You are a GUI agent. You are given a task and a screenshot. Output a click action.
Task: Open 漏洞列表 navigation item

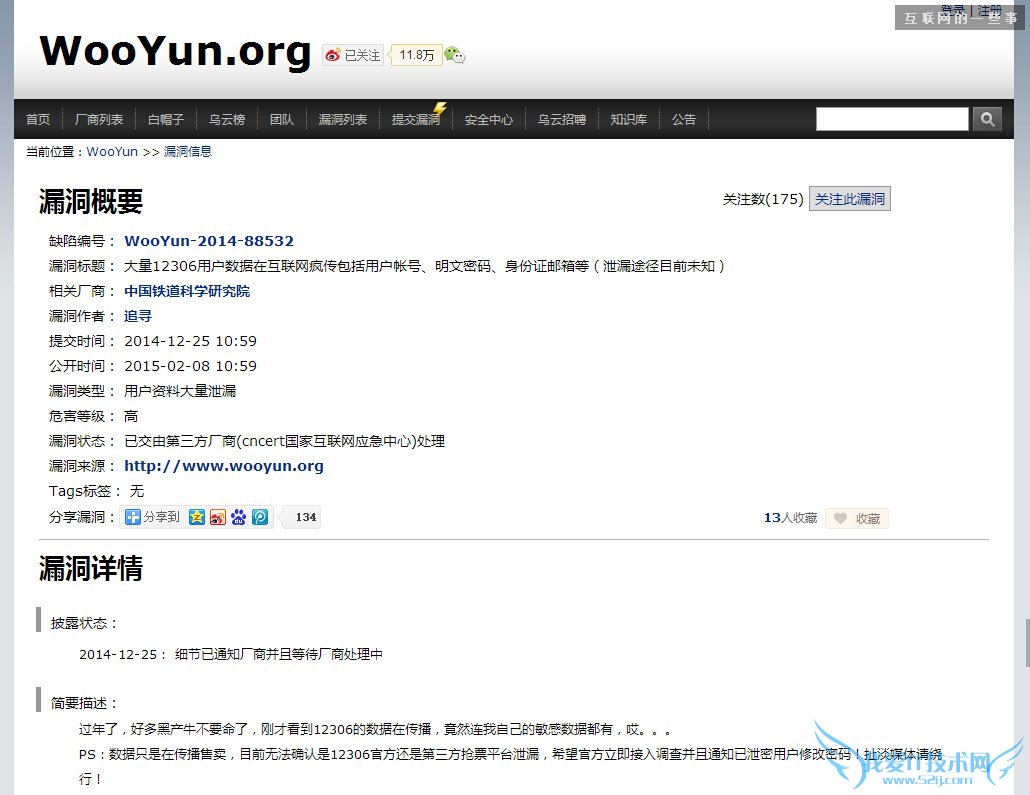[x=342, y=119]
